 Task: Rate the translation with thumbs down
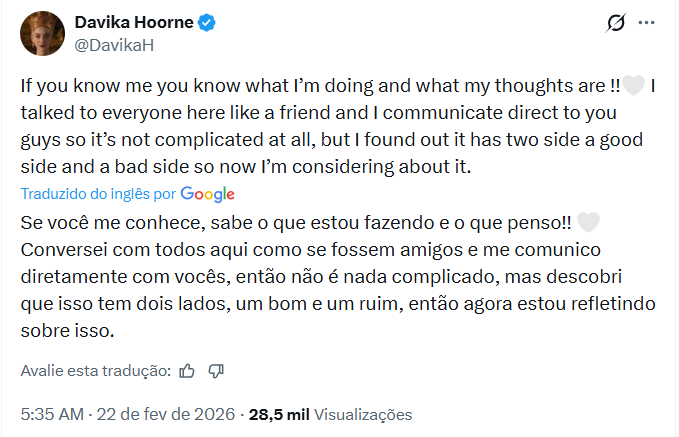coord(215,371)
